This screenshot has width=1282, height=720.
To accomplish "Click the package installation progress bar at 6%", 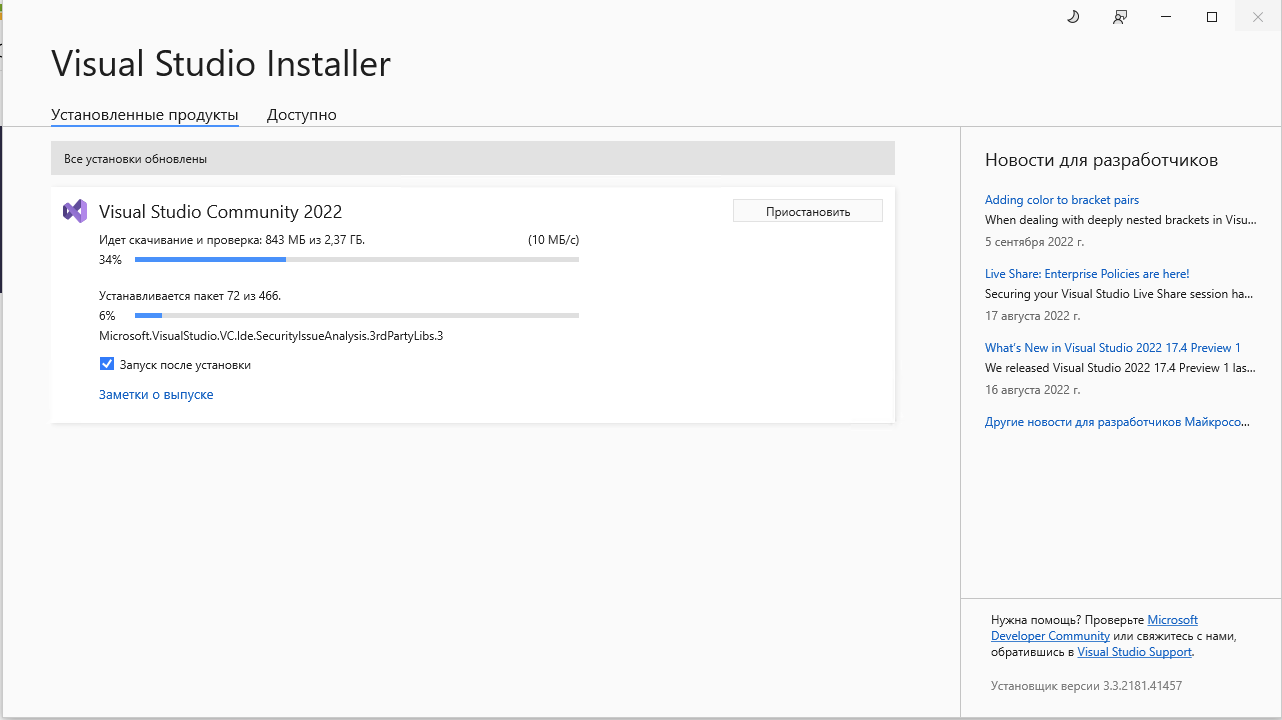I will click(356, 316).
